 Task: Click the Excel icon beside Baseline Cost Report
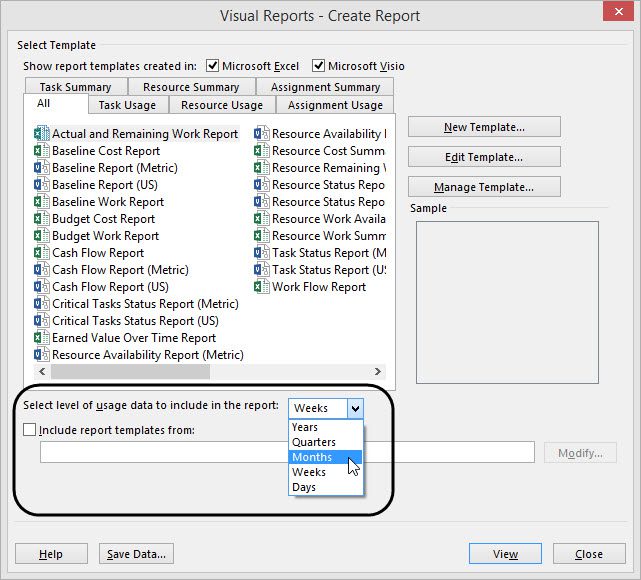click(42, 151)
